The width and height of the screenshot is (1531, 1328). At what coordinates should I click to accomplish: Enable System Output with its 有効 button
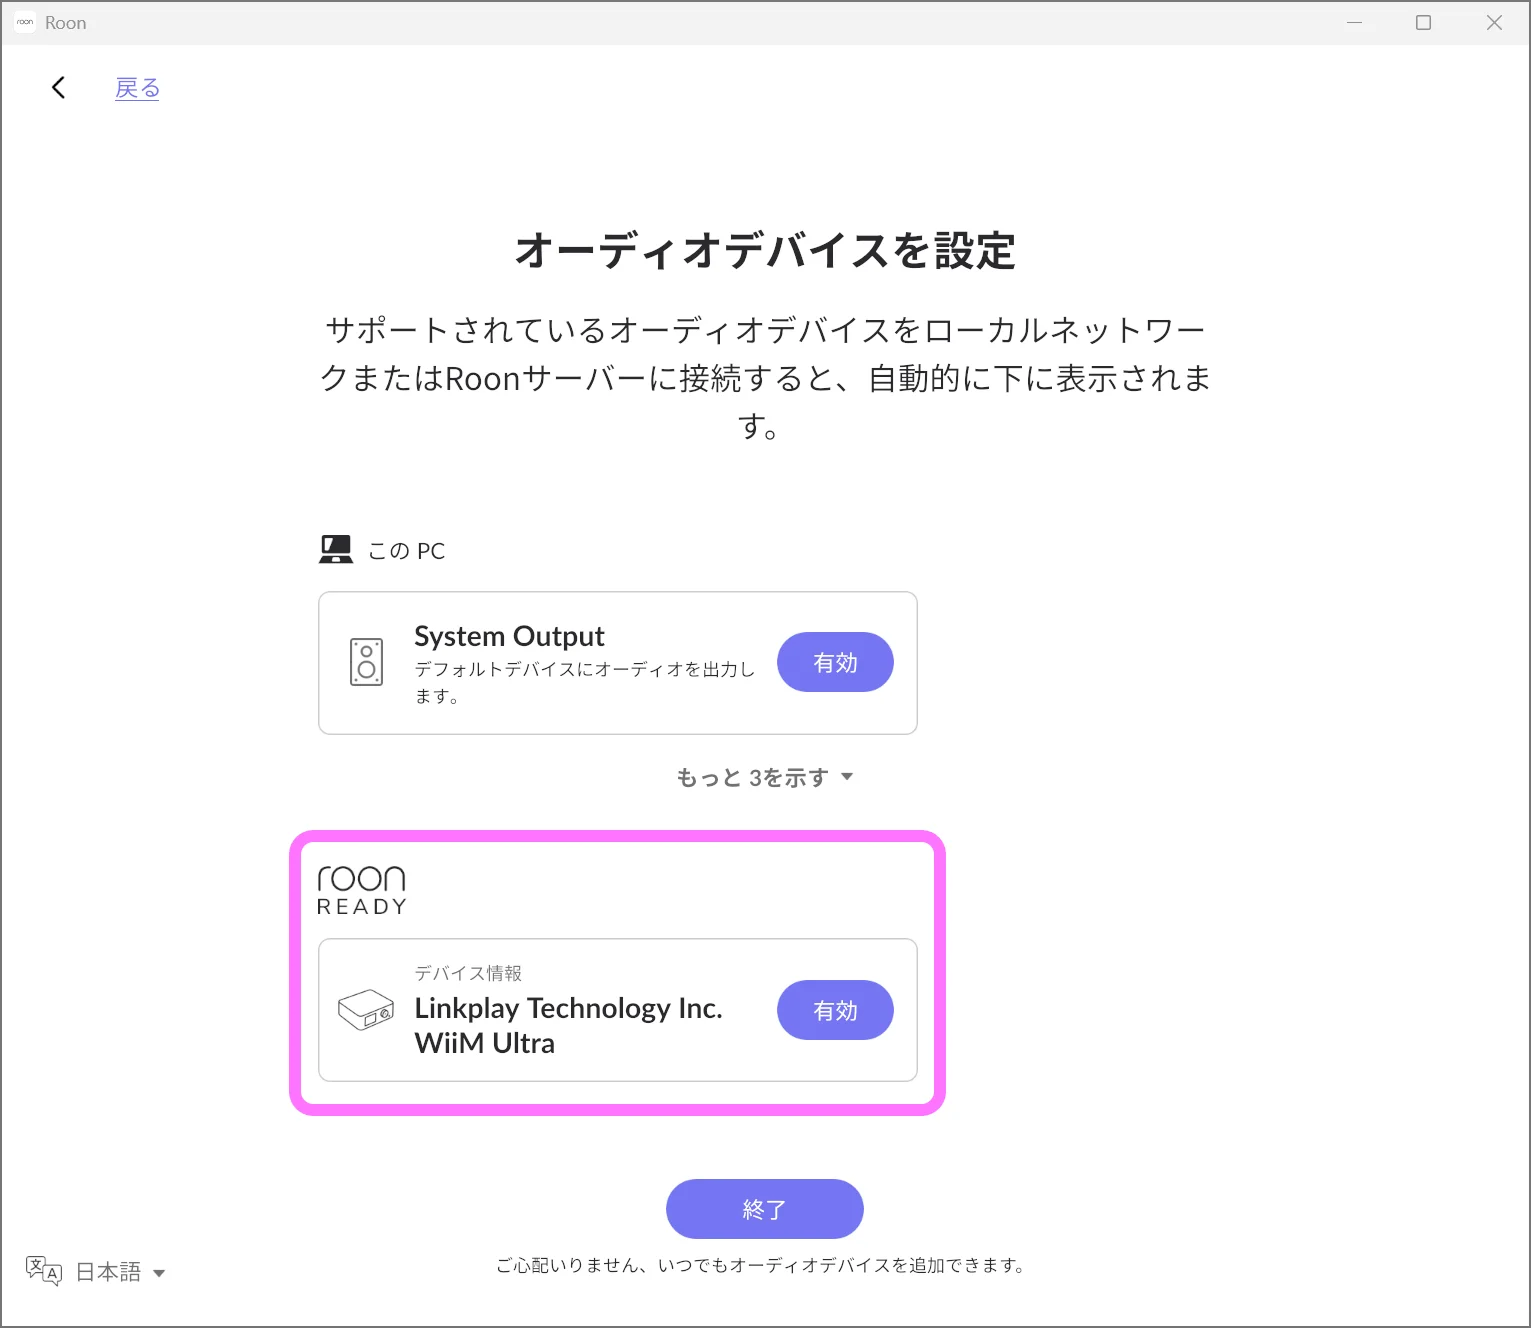coord(834,662)
